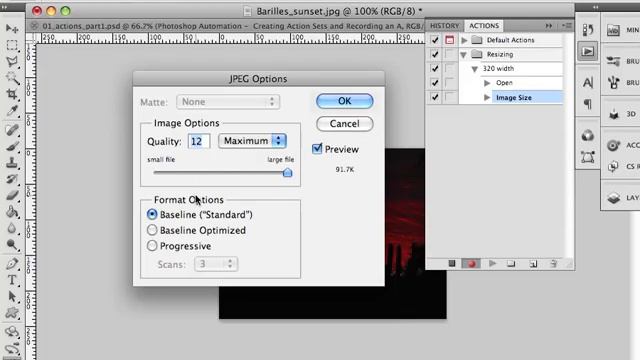The image size is (640, 360).
Task: Open the Paragraph panel icon
Action: click(x=588, y=104)
